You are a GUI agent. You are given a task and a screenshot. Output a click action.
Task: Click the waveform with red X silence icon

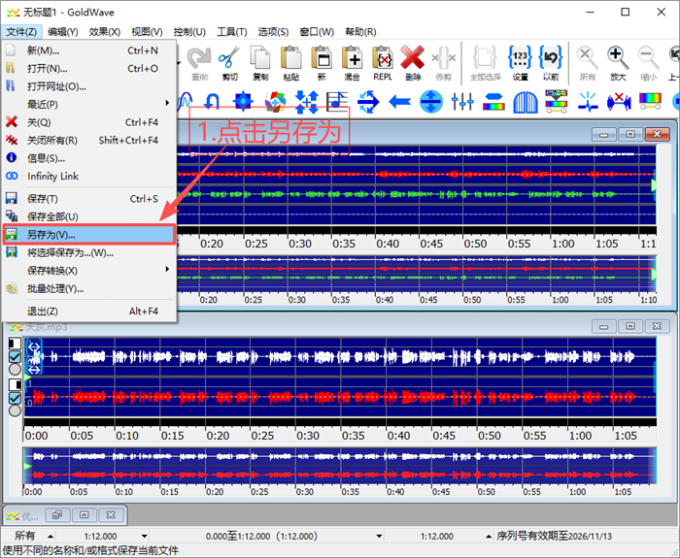pos(619,102)
